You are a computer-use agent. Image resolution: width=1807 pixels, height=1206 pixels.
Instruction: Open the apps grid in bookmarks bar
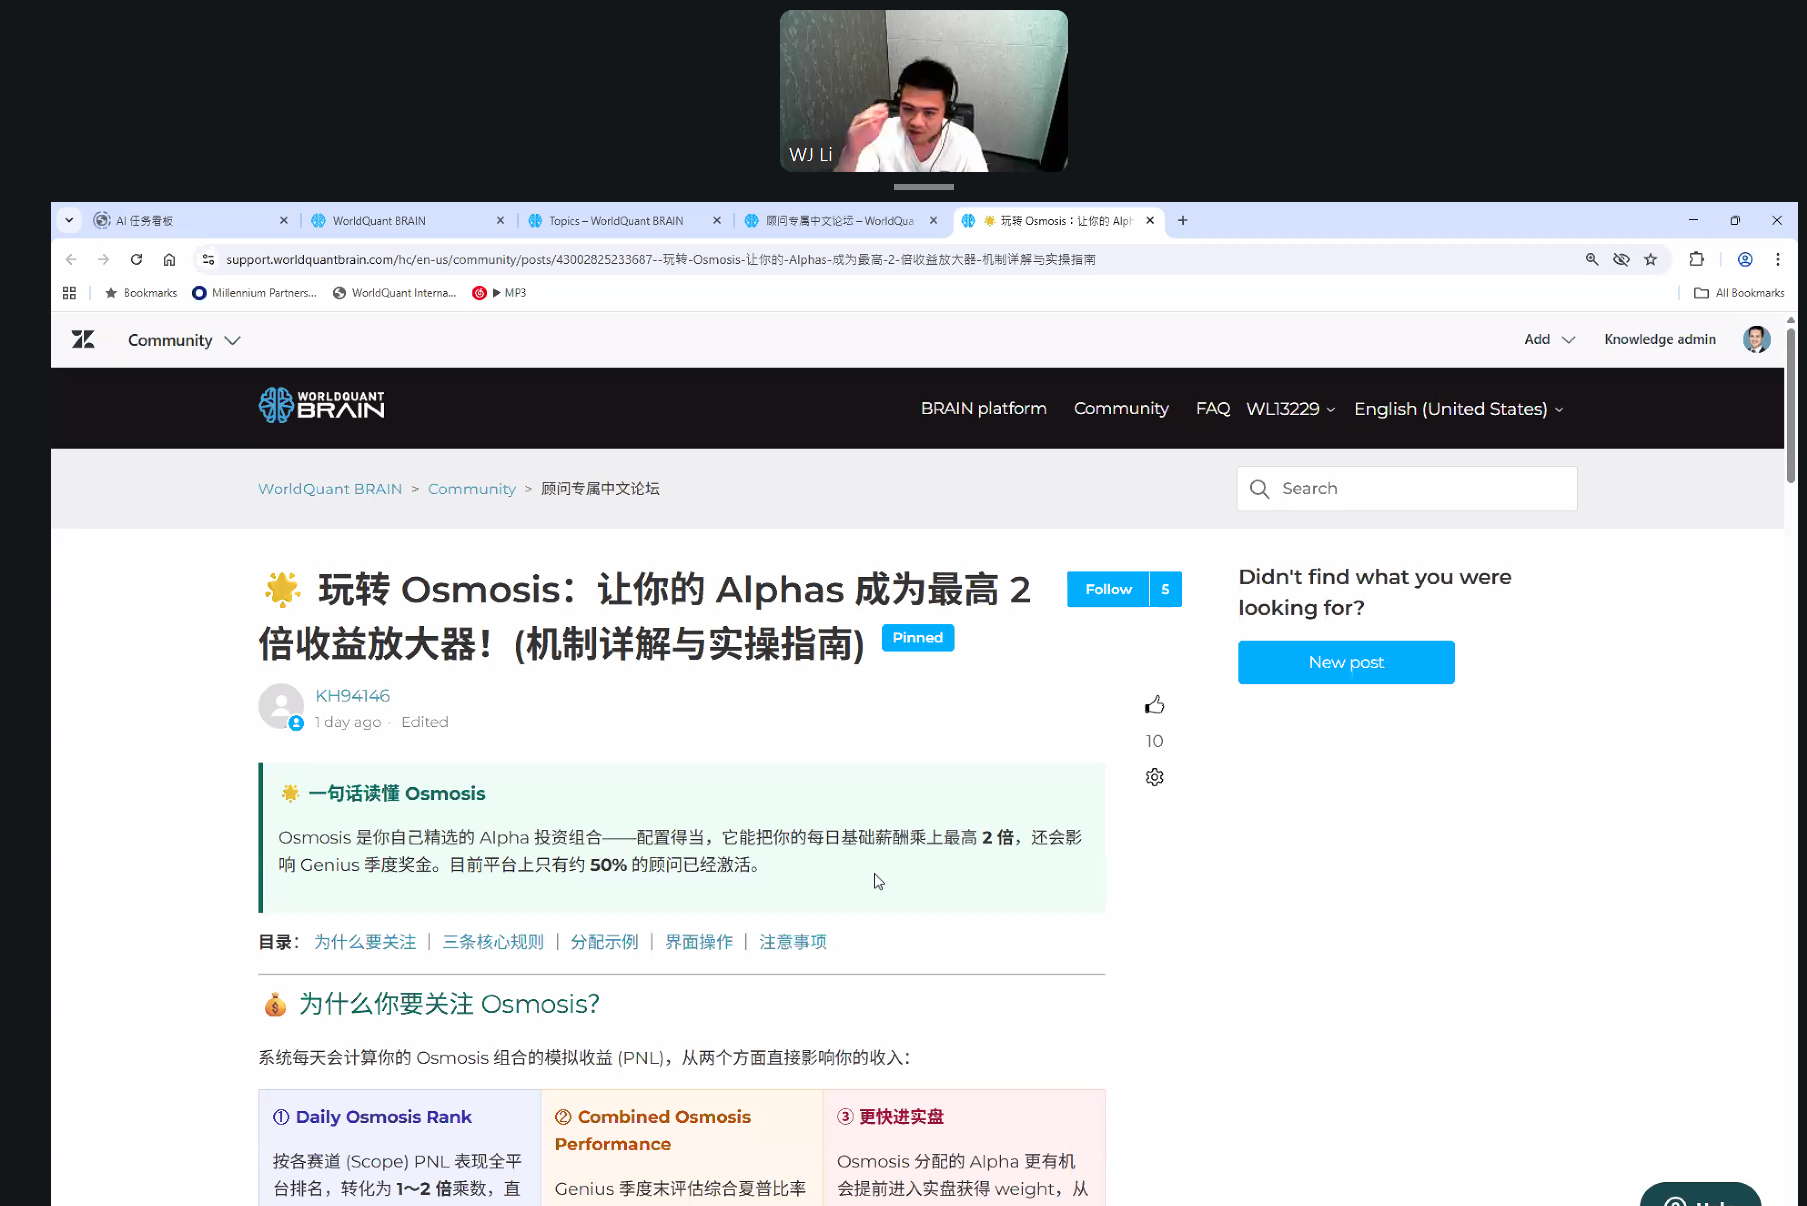point(69,293)
